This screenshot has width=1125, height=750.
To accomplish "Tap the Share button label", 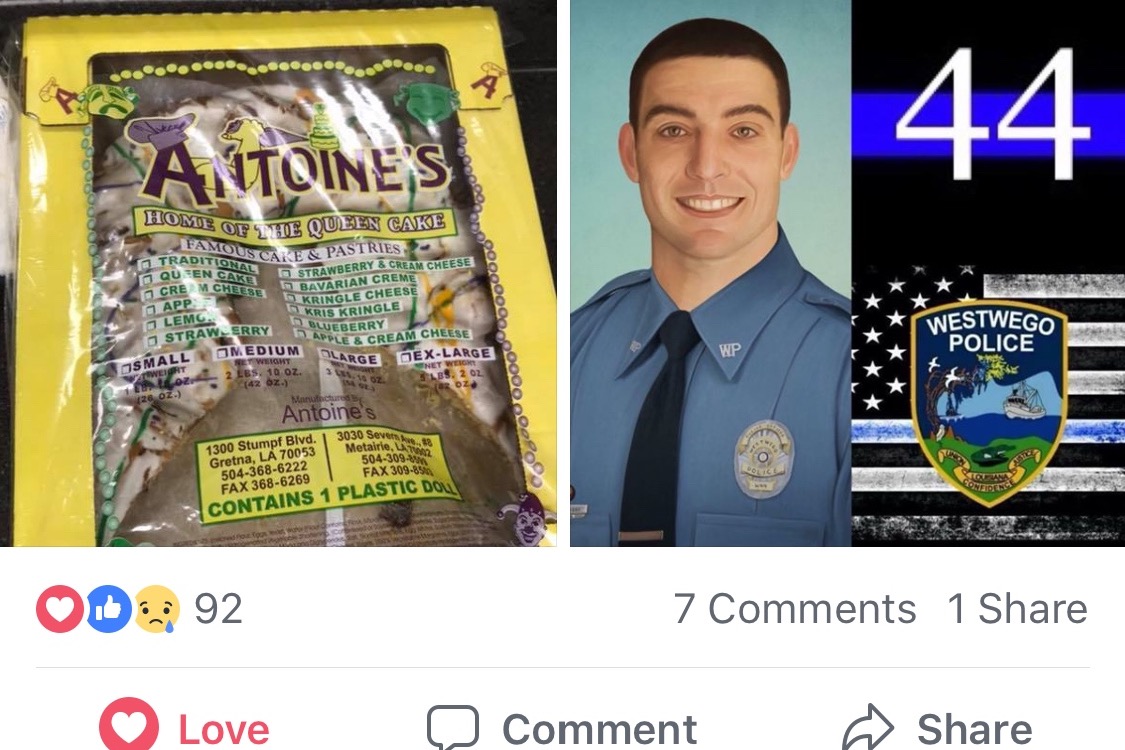I will tap(974, 730).
